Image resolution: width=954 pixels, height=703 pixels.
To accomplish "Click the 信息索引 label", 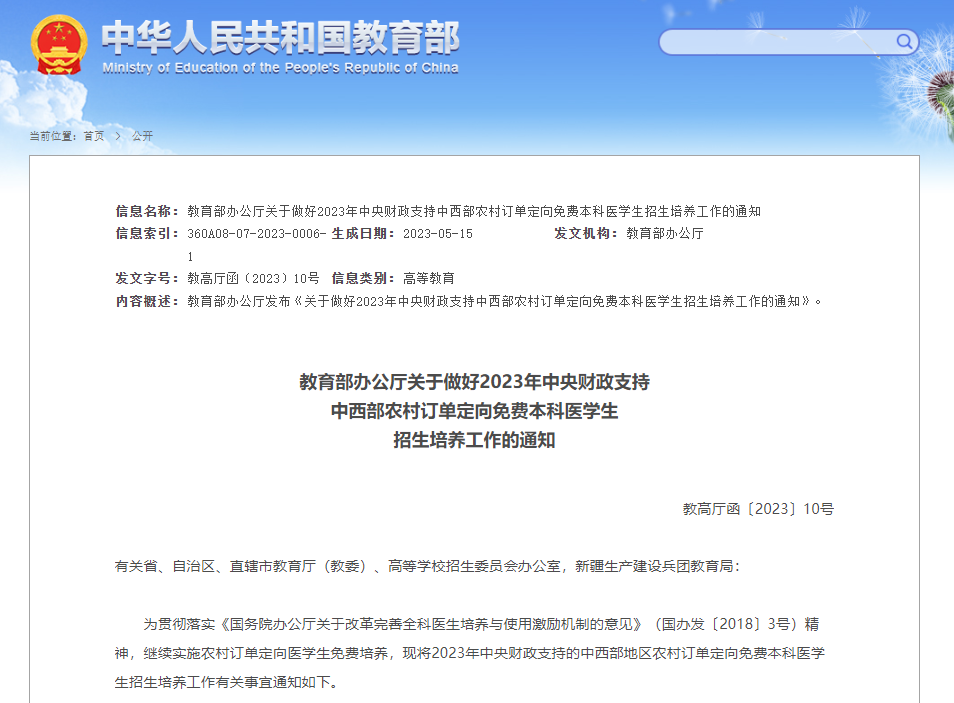I will 147,234.
